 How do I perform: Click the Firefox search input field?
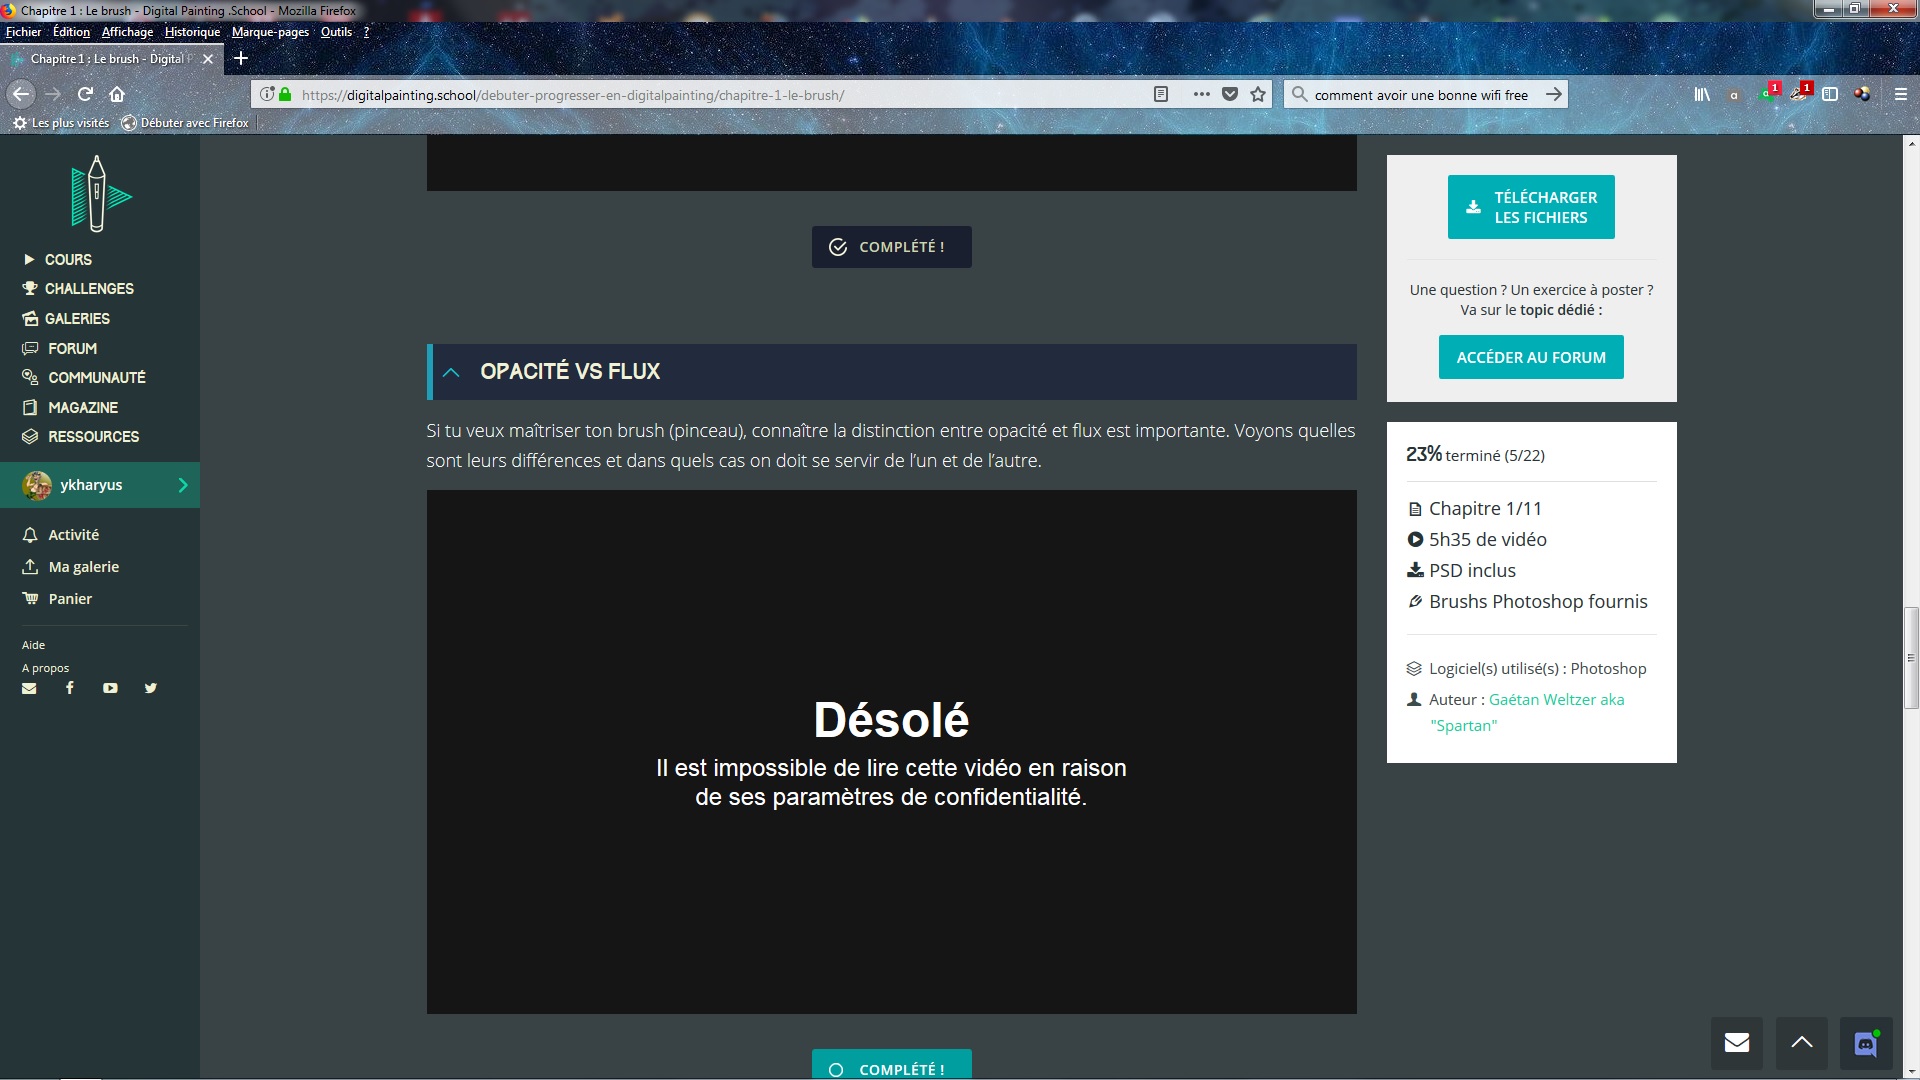tap(1420, 95)
